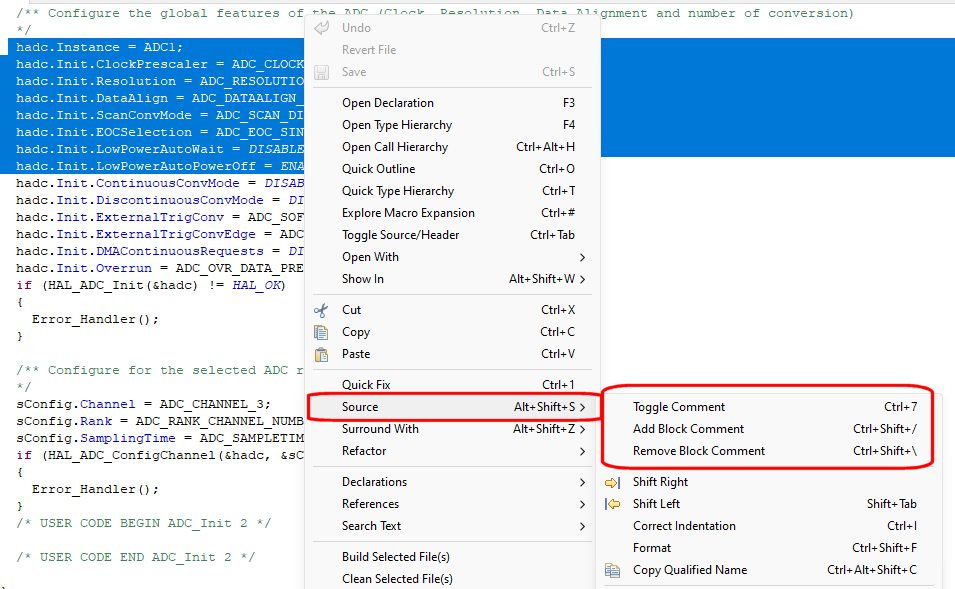Open Quick Outline
Screen dimensions: 955x589
(x=452, y=169)
